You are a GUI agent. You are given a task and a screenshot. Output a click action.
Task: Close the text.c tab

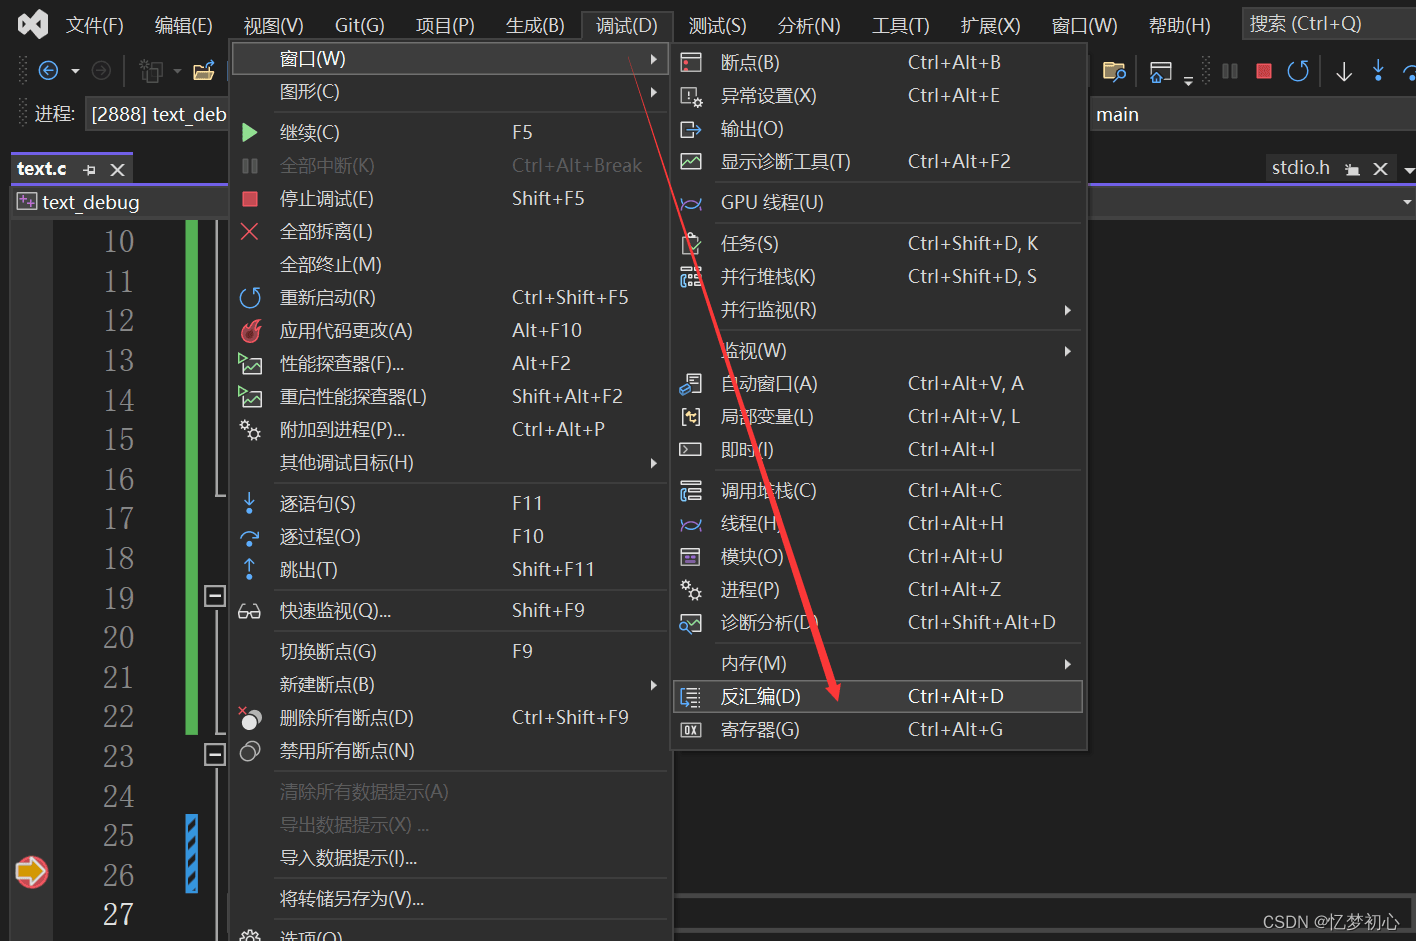click(x=117, y=170)
